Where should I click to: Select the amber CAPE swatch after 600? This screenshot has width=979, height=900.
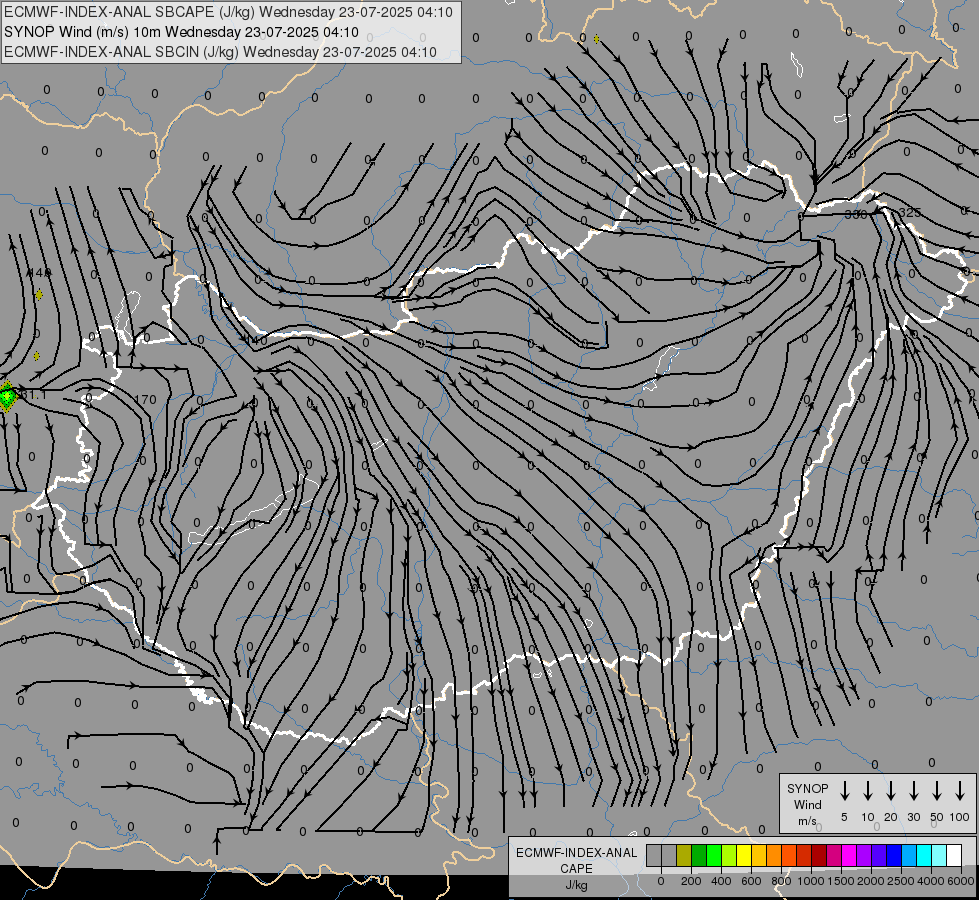click(x=759, y=855)
